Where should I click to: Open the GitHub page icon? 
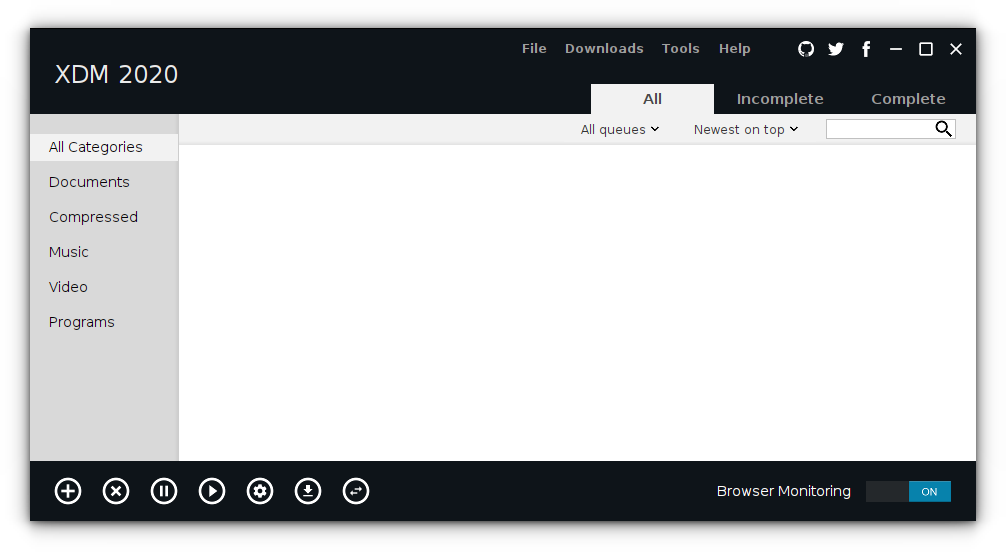806,49
